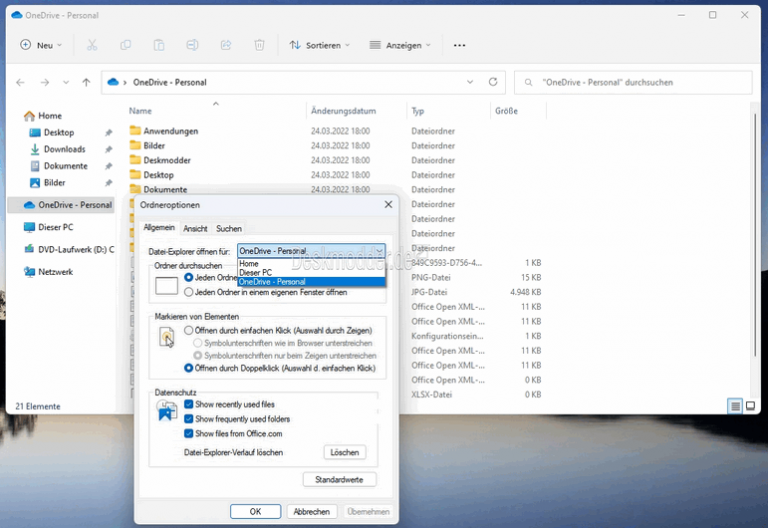
Task: Switch to thumbnail view icon in status bar
Action: [751, 406]
